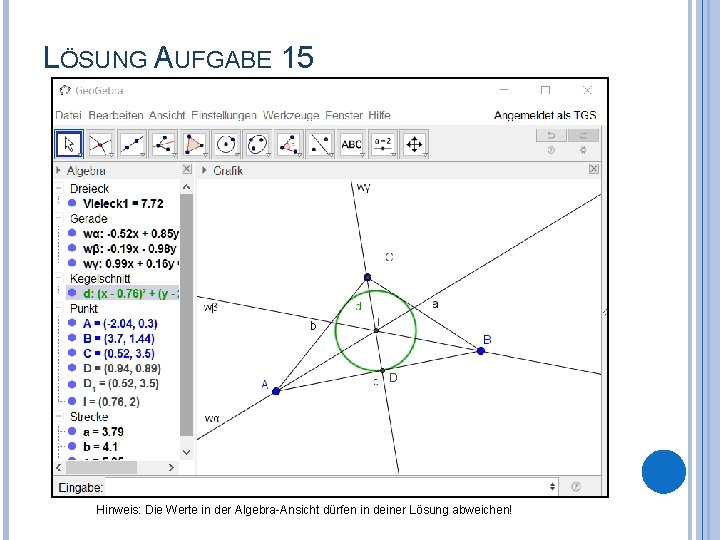Open the Fenster menu
The height and width of the screenshot is (540, 720).
343,115
